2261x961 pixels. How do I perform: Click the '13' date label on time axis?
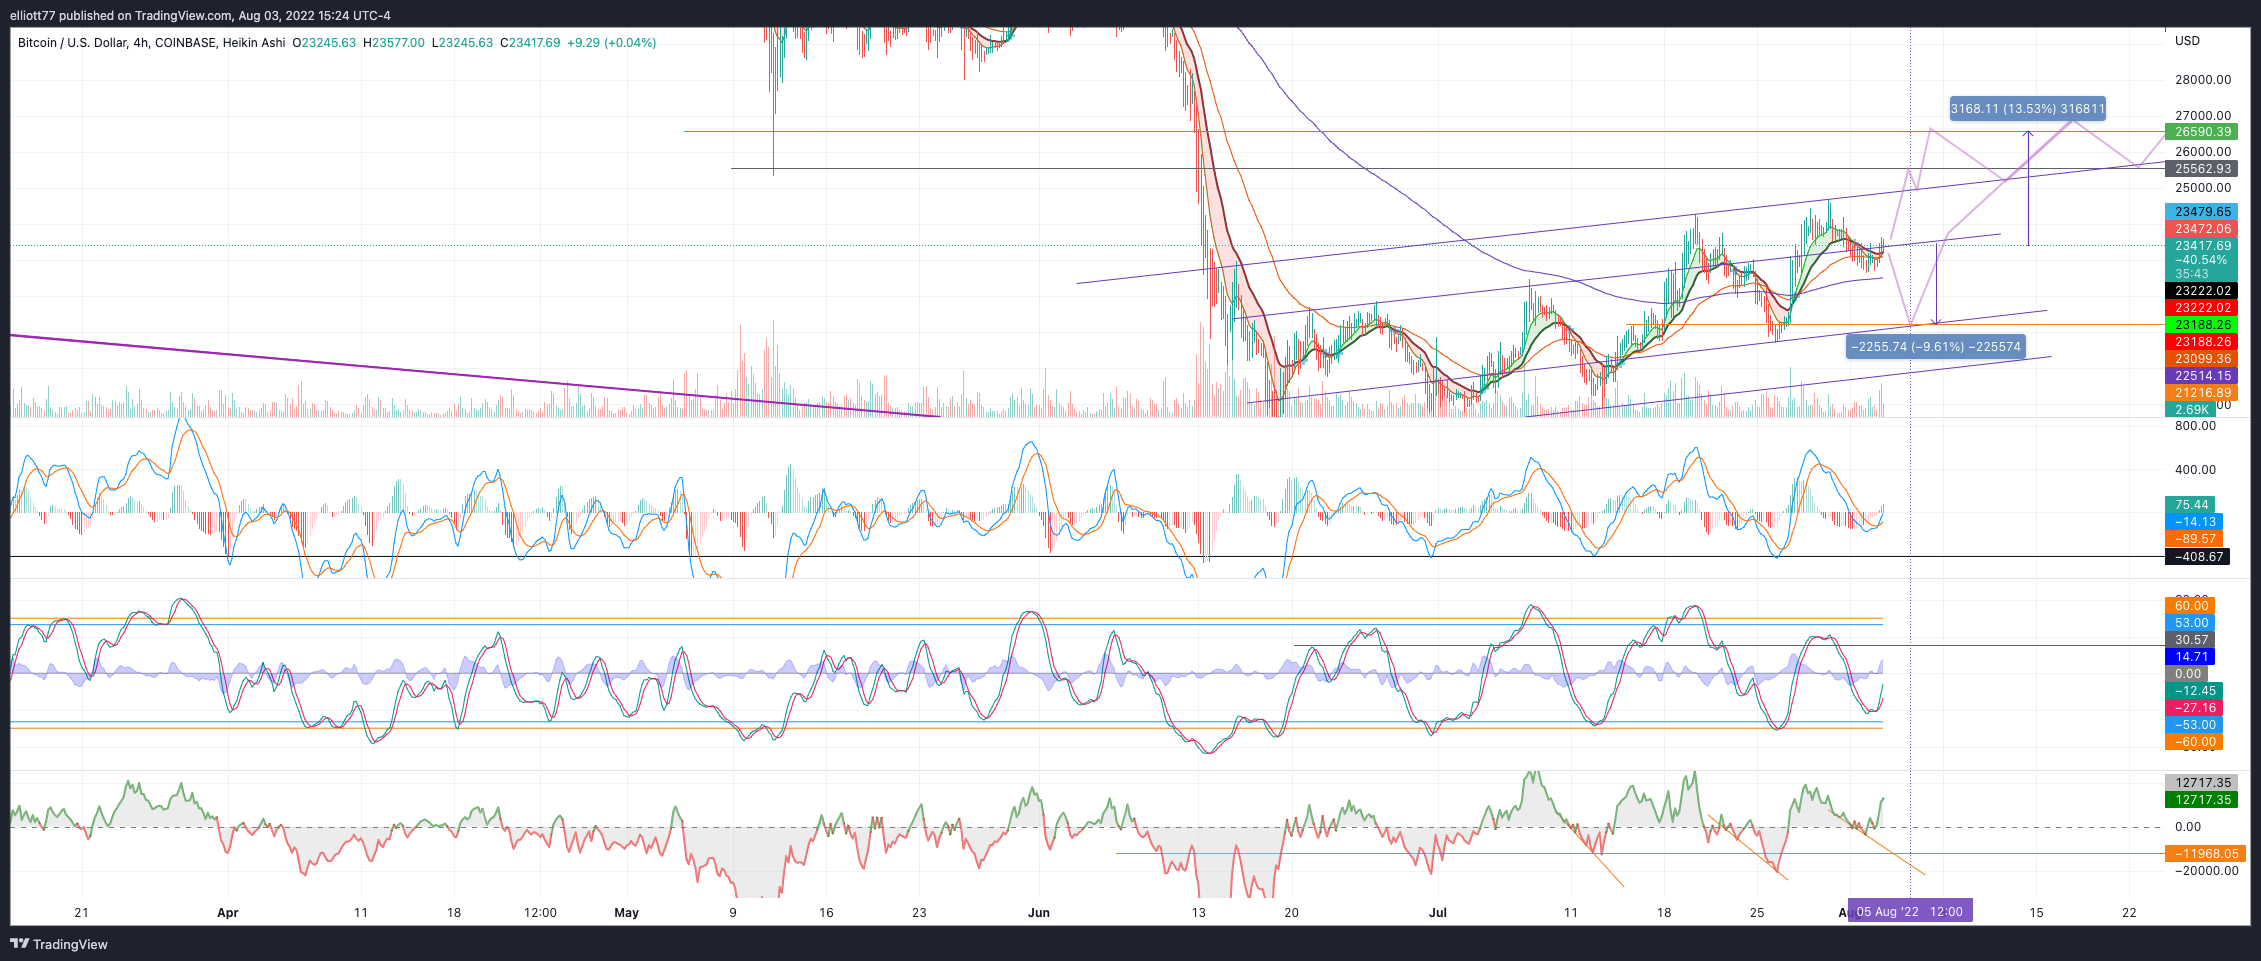1199,912
